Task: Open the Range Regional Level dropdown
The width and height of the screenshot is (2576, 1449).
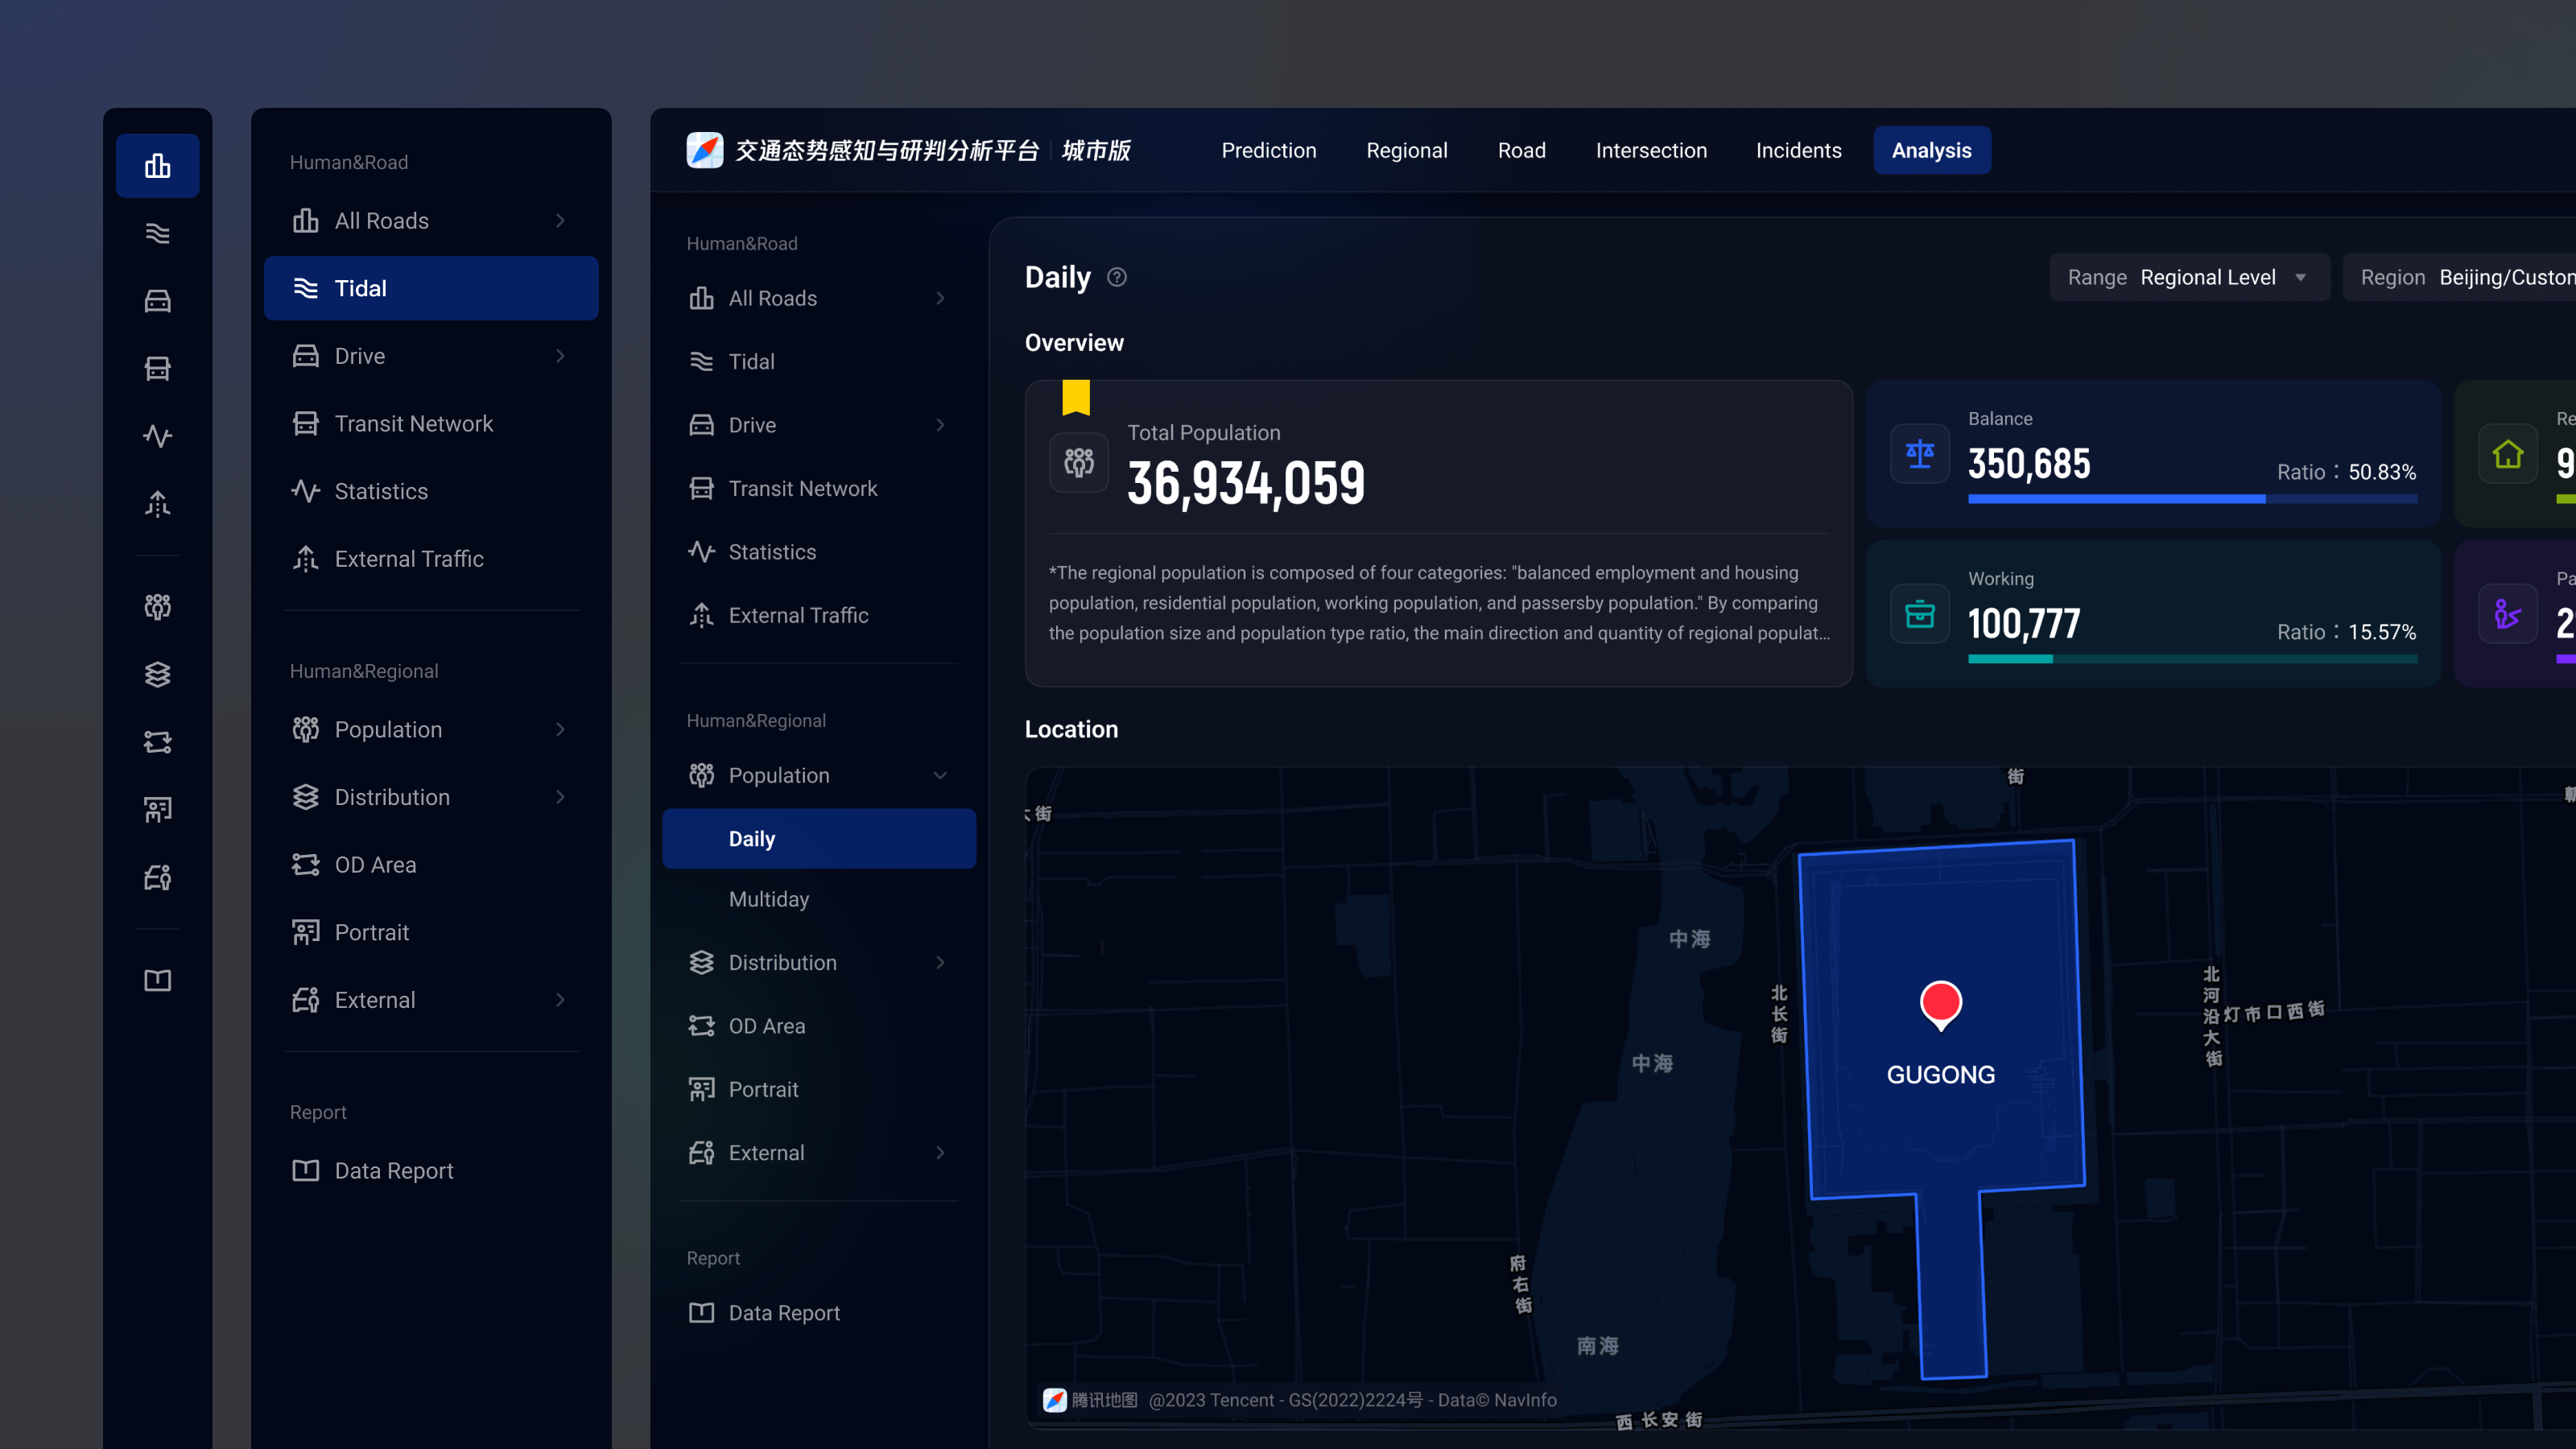Action: click(2189, 277)
